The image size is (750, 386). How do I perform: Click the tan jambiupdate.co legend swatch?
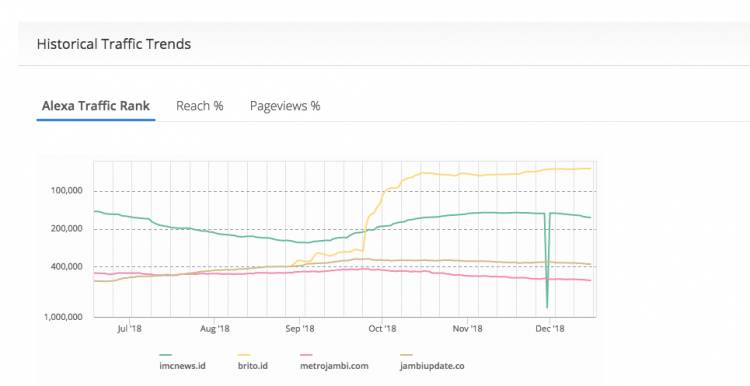click(x=406, y=355)
